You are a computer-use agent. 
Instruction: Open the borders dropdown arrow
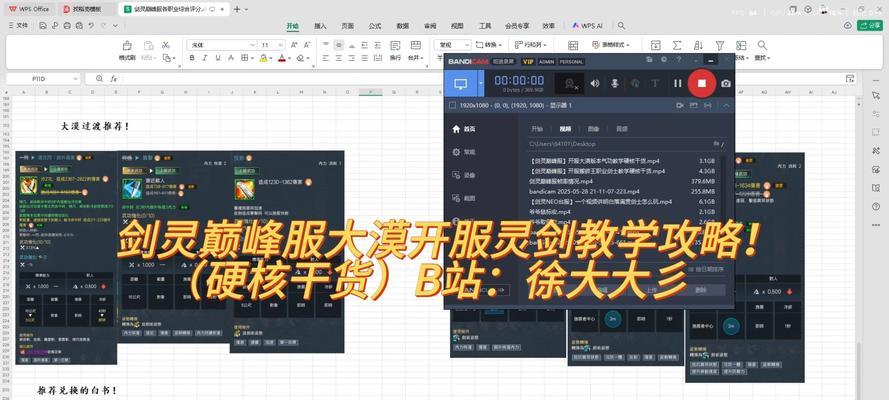[252, 58]
